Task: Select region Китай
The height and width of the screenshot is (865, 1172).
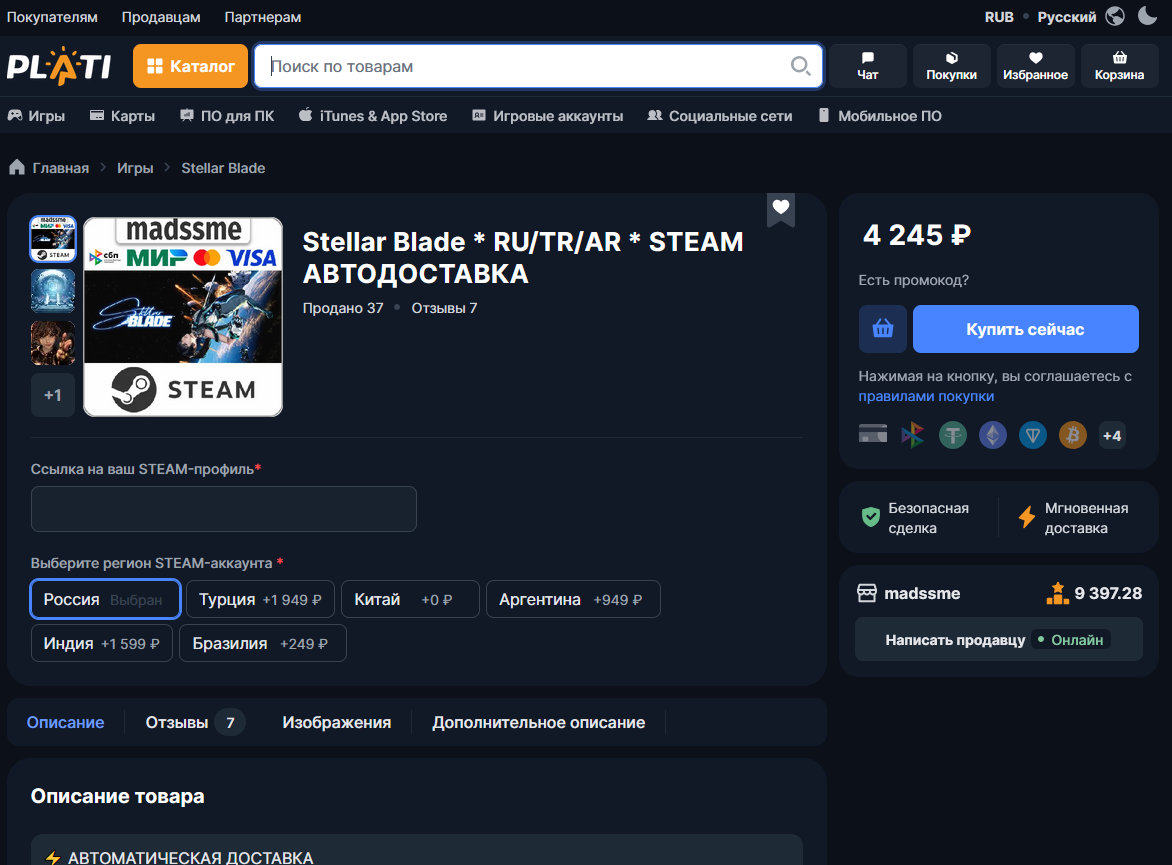Action: pyautogui.click(x=410, y=600)
